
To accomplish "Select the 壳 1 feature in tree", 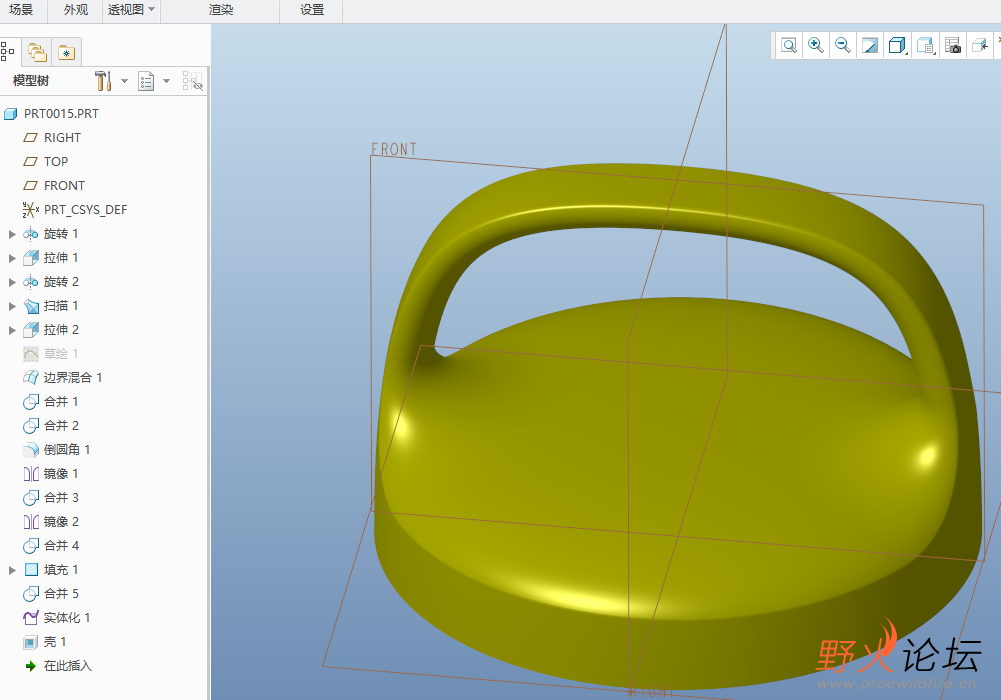I will (x=55, y=642).
